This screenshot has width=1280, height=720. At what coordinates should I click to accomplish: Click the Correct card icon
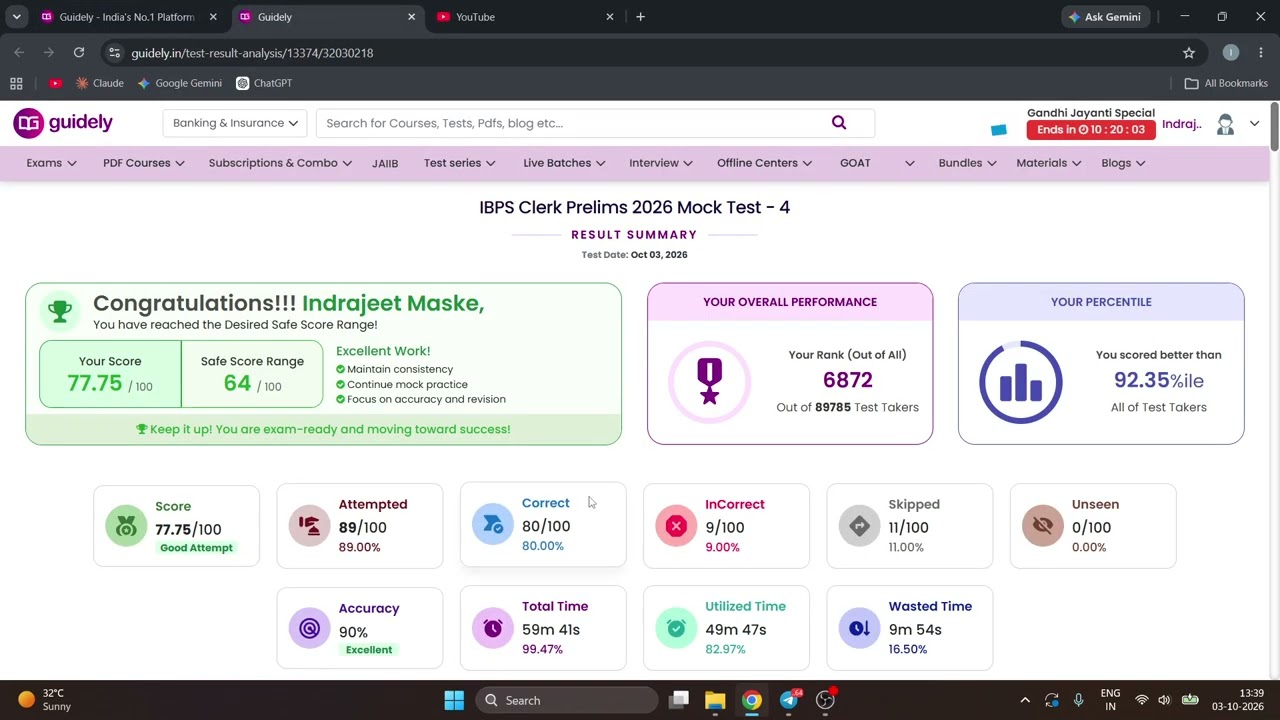click(x=493, y=524)
